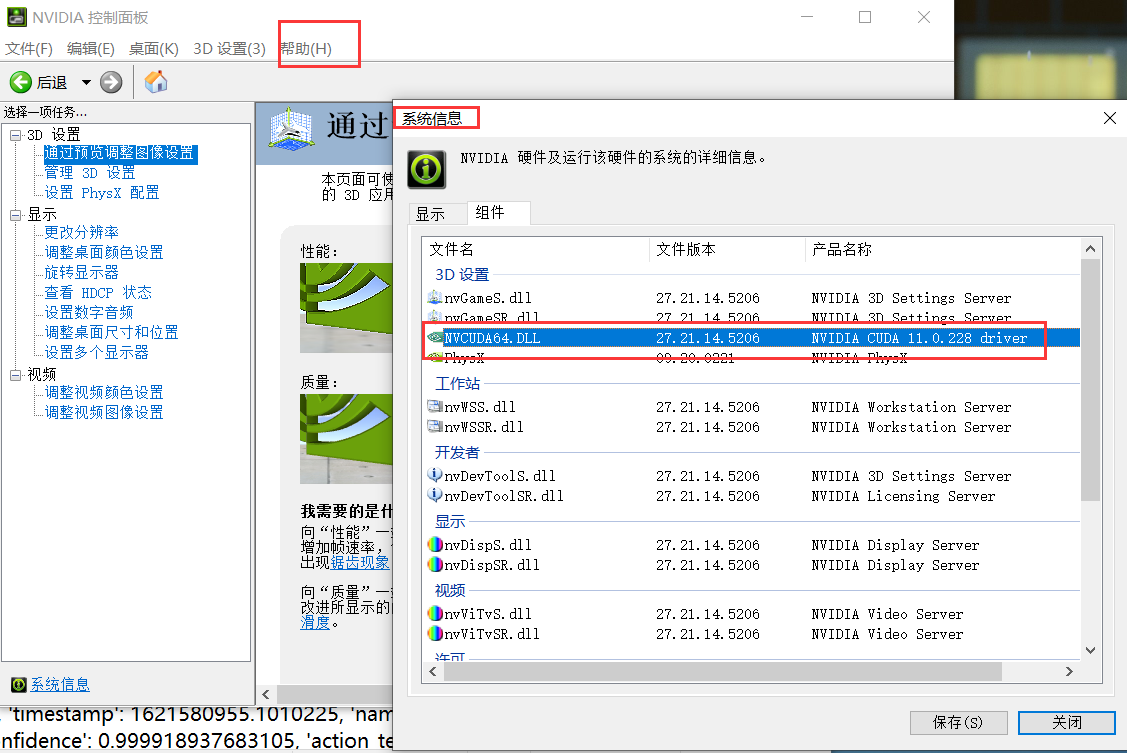
Task: Click the 锯齿现象 hyperlink
Action: 360,563
